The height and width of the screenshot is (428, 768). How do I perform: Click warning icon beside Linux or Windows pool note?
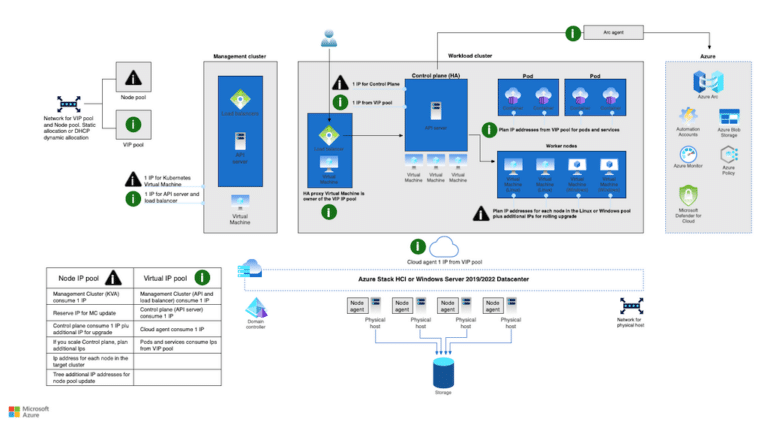tap(481, 214)
